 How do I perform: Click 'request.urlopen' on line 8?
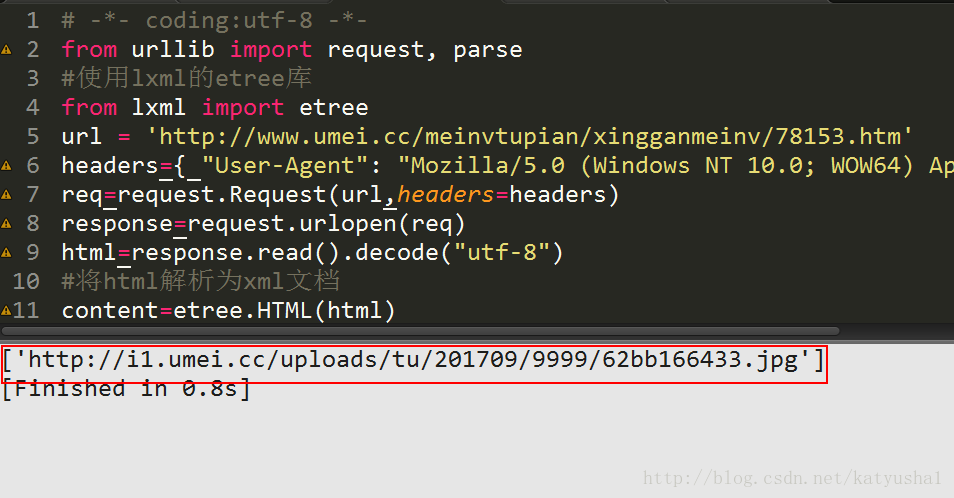(292, 224)
